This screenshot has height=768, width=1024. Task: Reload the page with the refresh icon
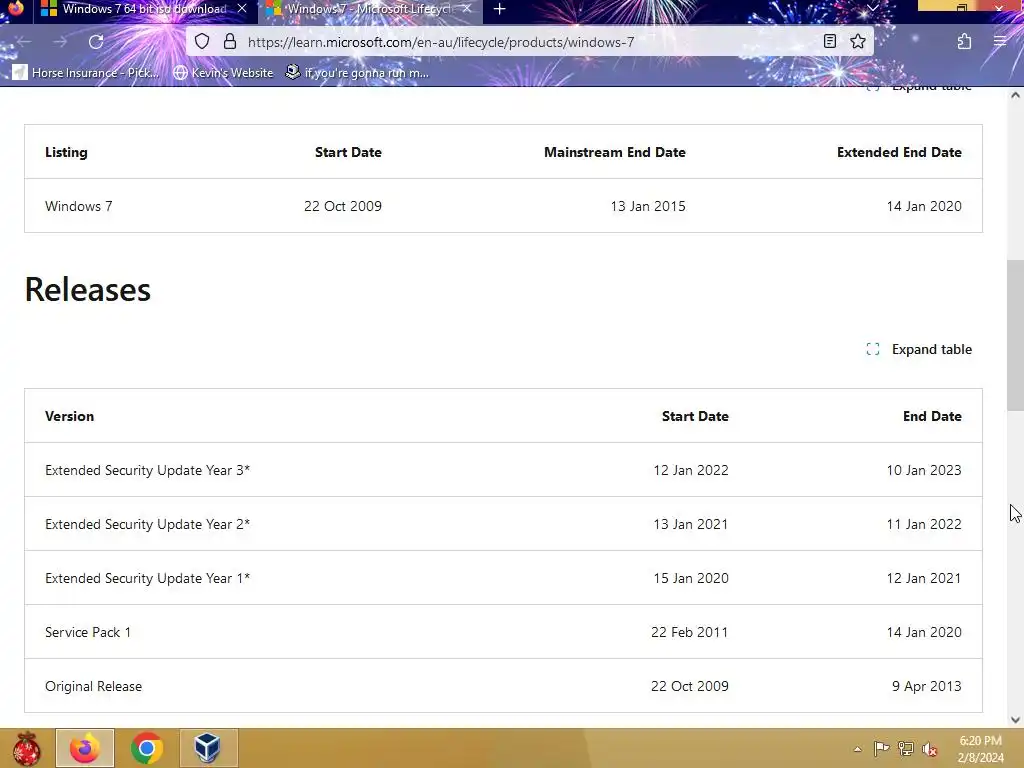coord(96,42)
